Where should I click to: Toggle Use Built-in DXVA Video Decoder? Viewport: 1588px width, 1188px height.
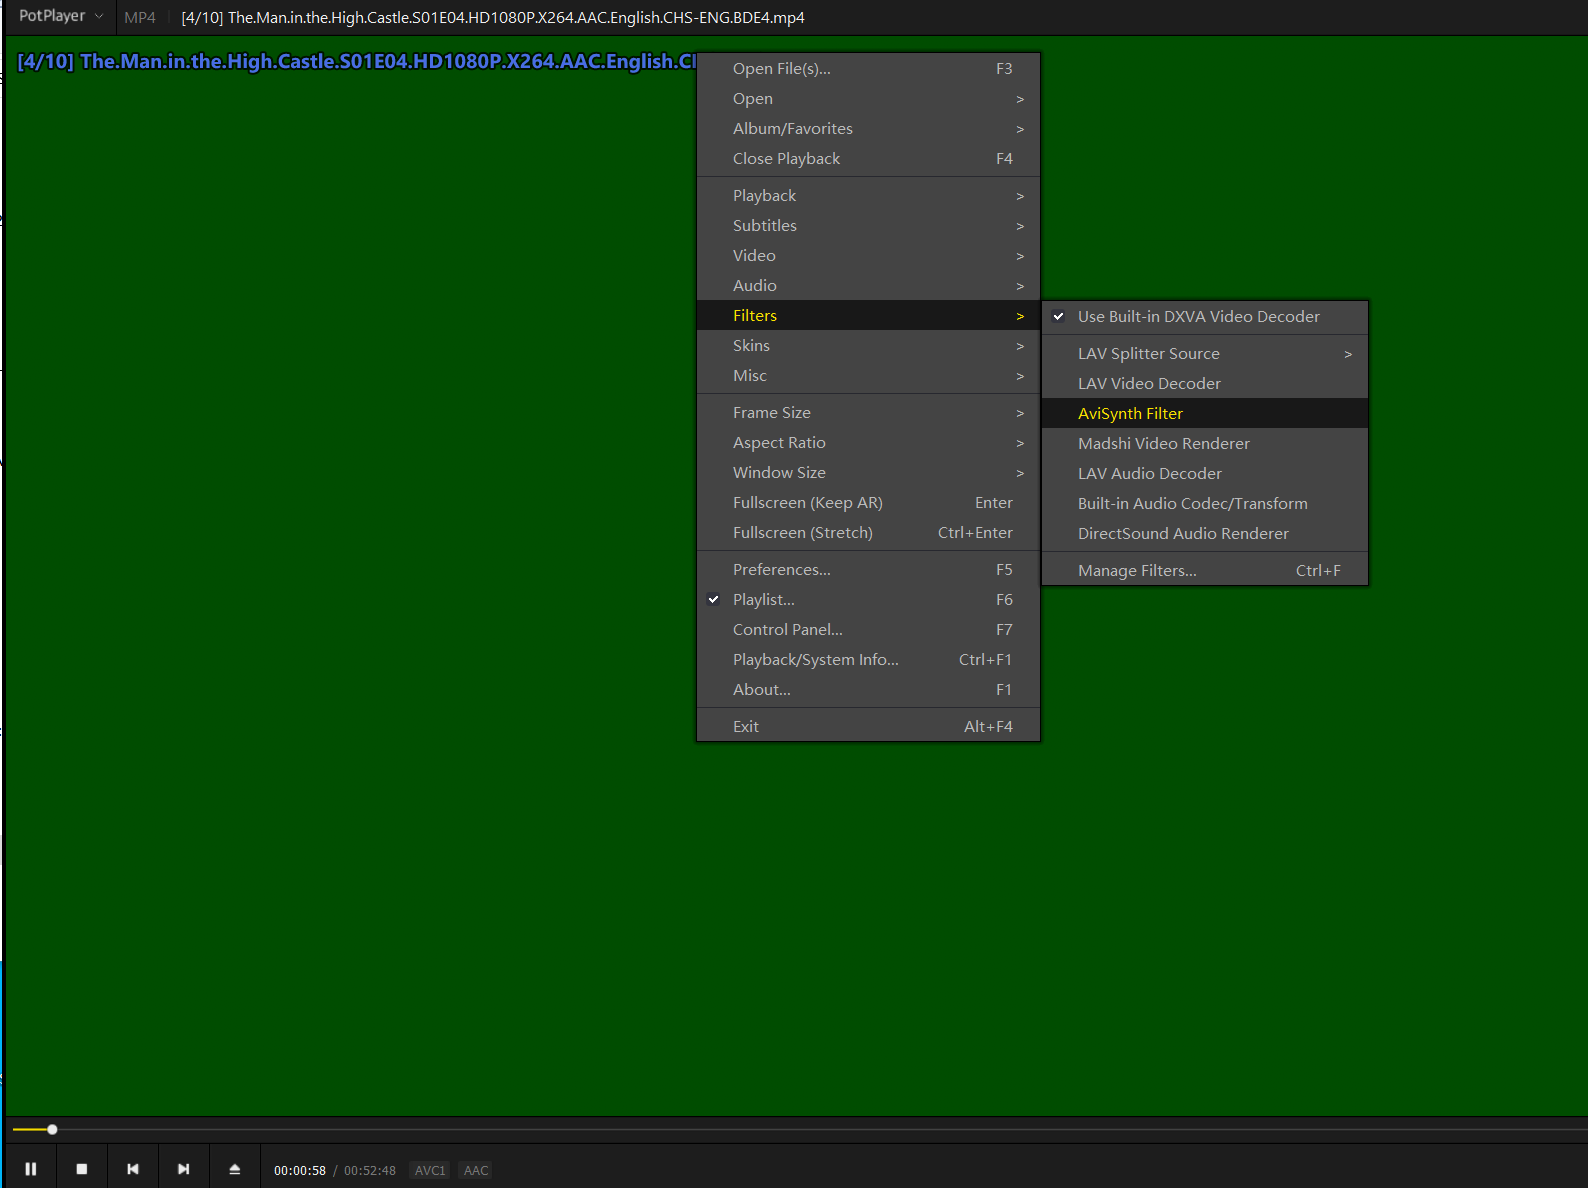[1205, 317]
